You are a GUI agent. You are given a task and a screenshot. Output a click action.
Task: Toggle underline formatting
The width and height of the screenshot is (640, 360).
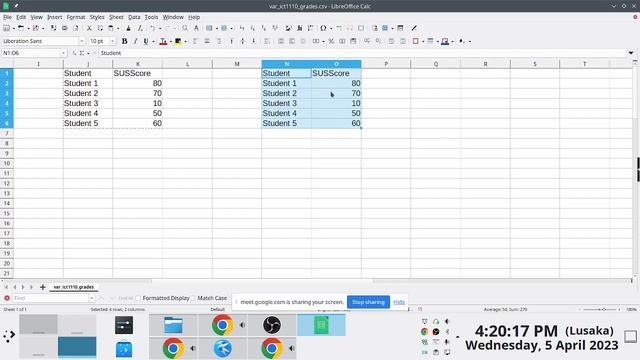tap(146, 41)
